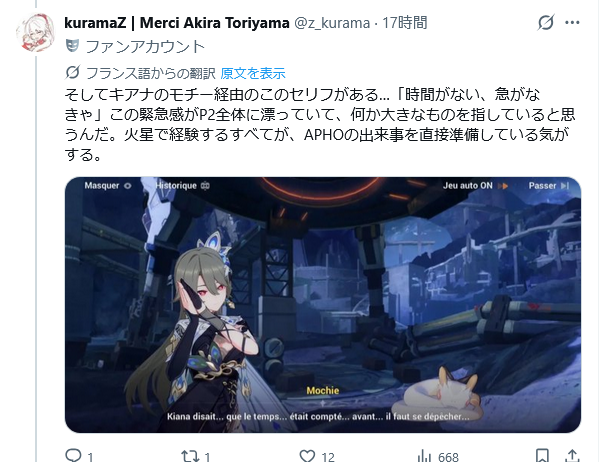Click the fan account mask icon
The width and height of the screenshot is (609, 462).
click(x=72, y=46)
